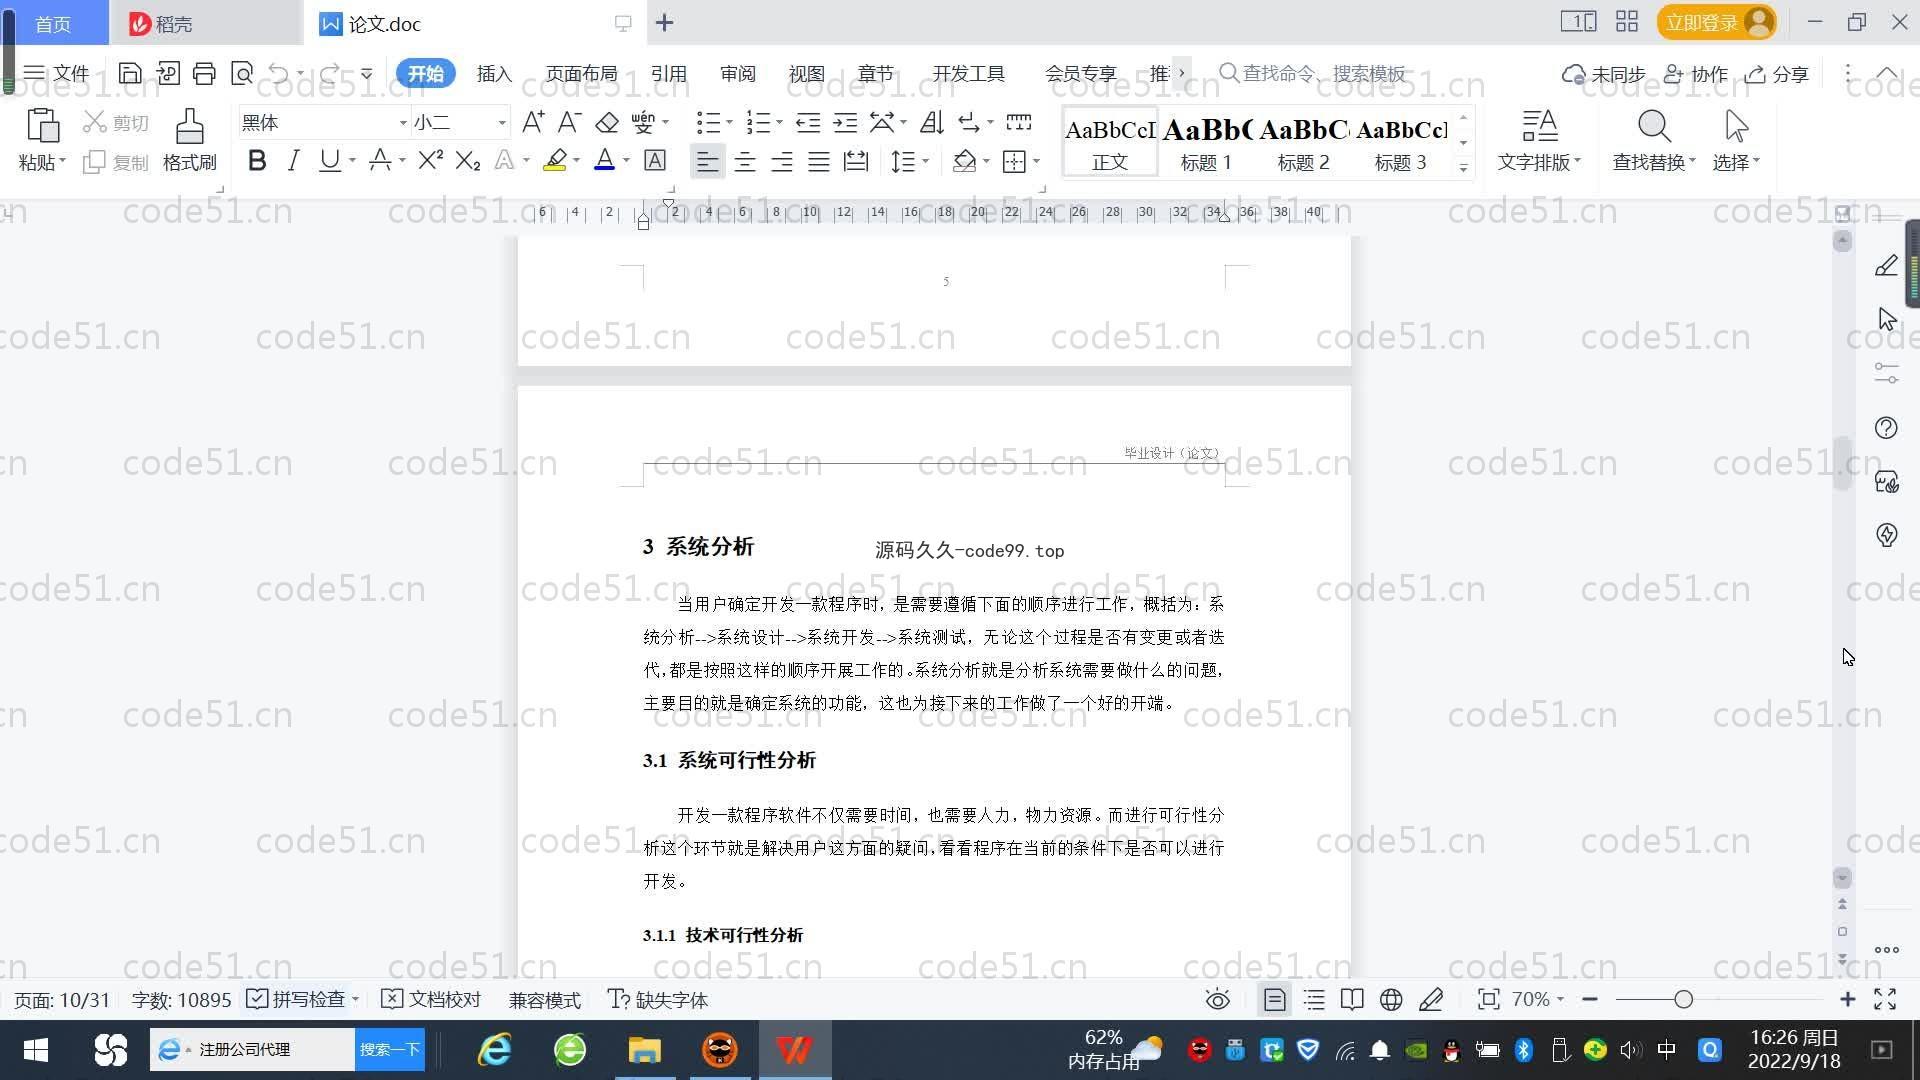Switch to Outline view
This screenshot has width=1920, height=1080.
coord(1314,999)
